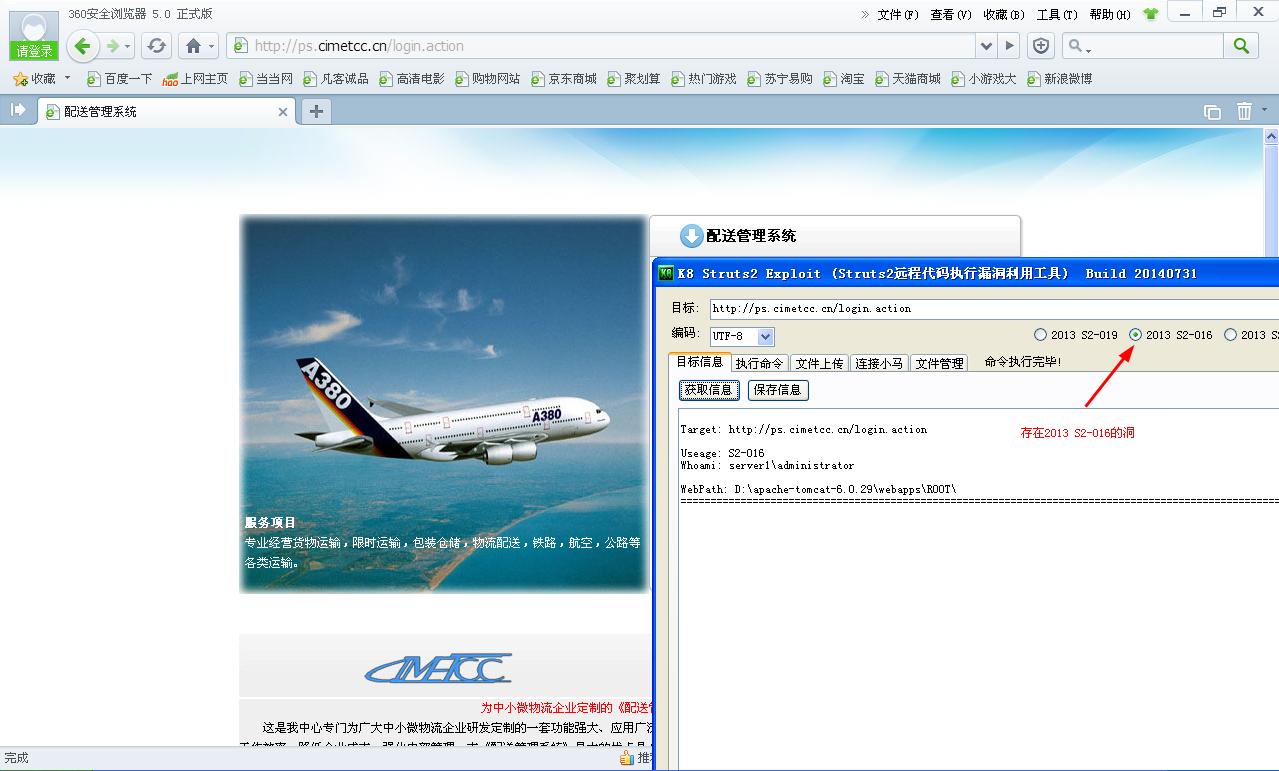This screenshot has width=1279, height=771.
Task: Open the 购物网站 bookmark
Action: coord(487,78)
